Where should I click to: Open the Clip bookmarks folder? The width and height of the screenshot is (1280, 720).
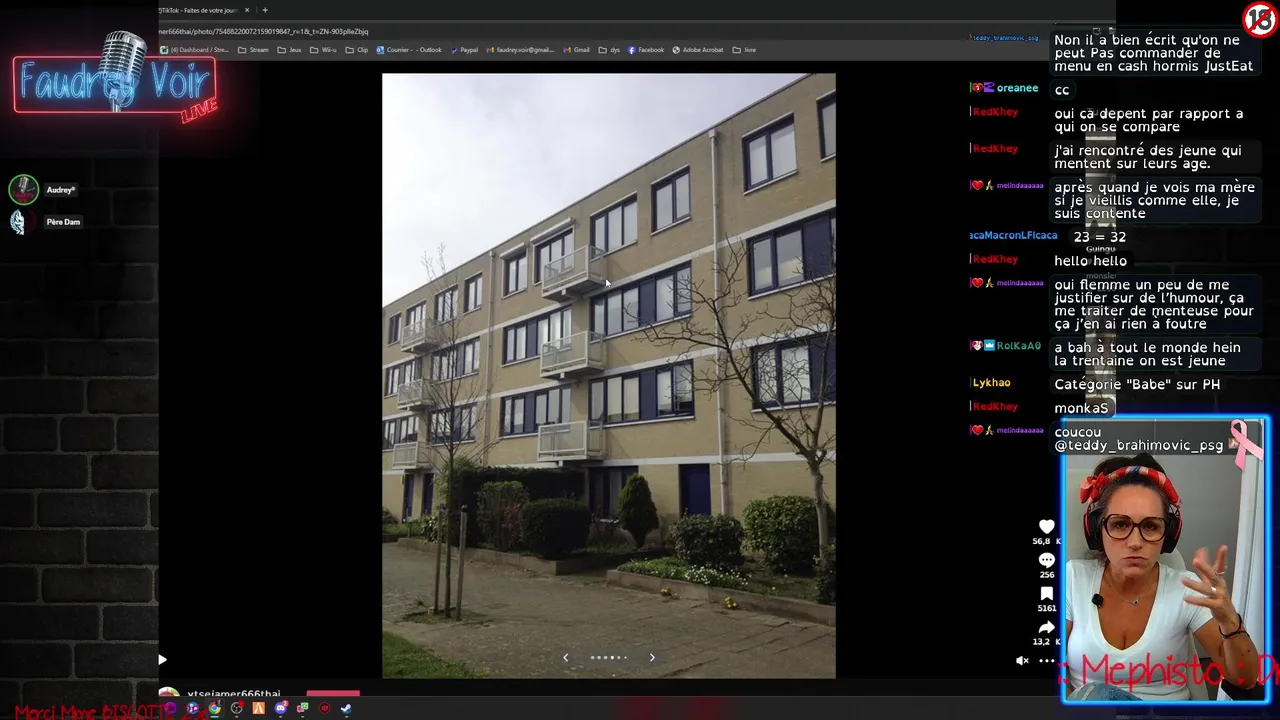pyautogui.click(x=357, y=50)
